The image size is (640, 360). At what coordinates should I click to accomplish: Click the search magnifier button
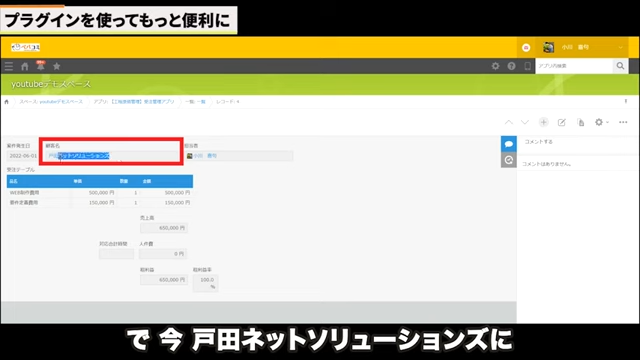click(x=620, y=66)
